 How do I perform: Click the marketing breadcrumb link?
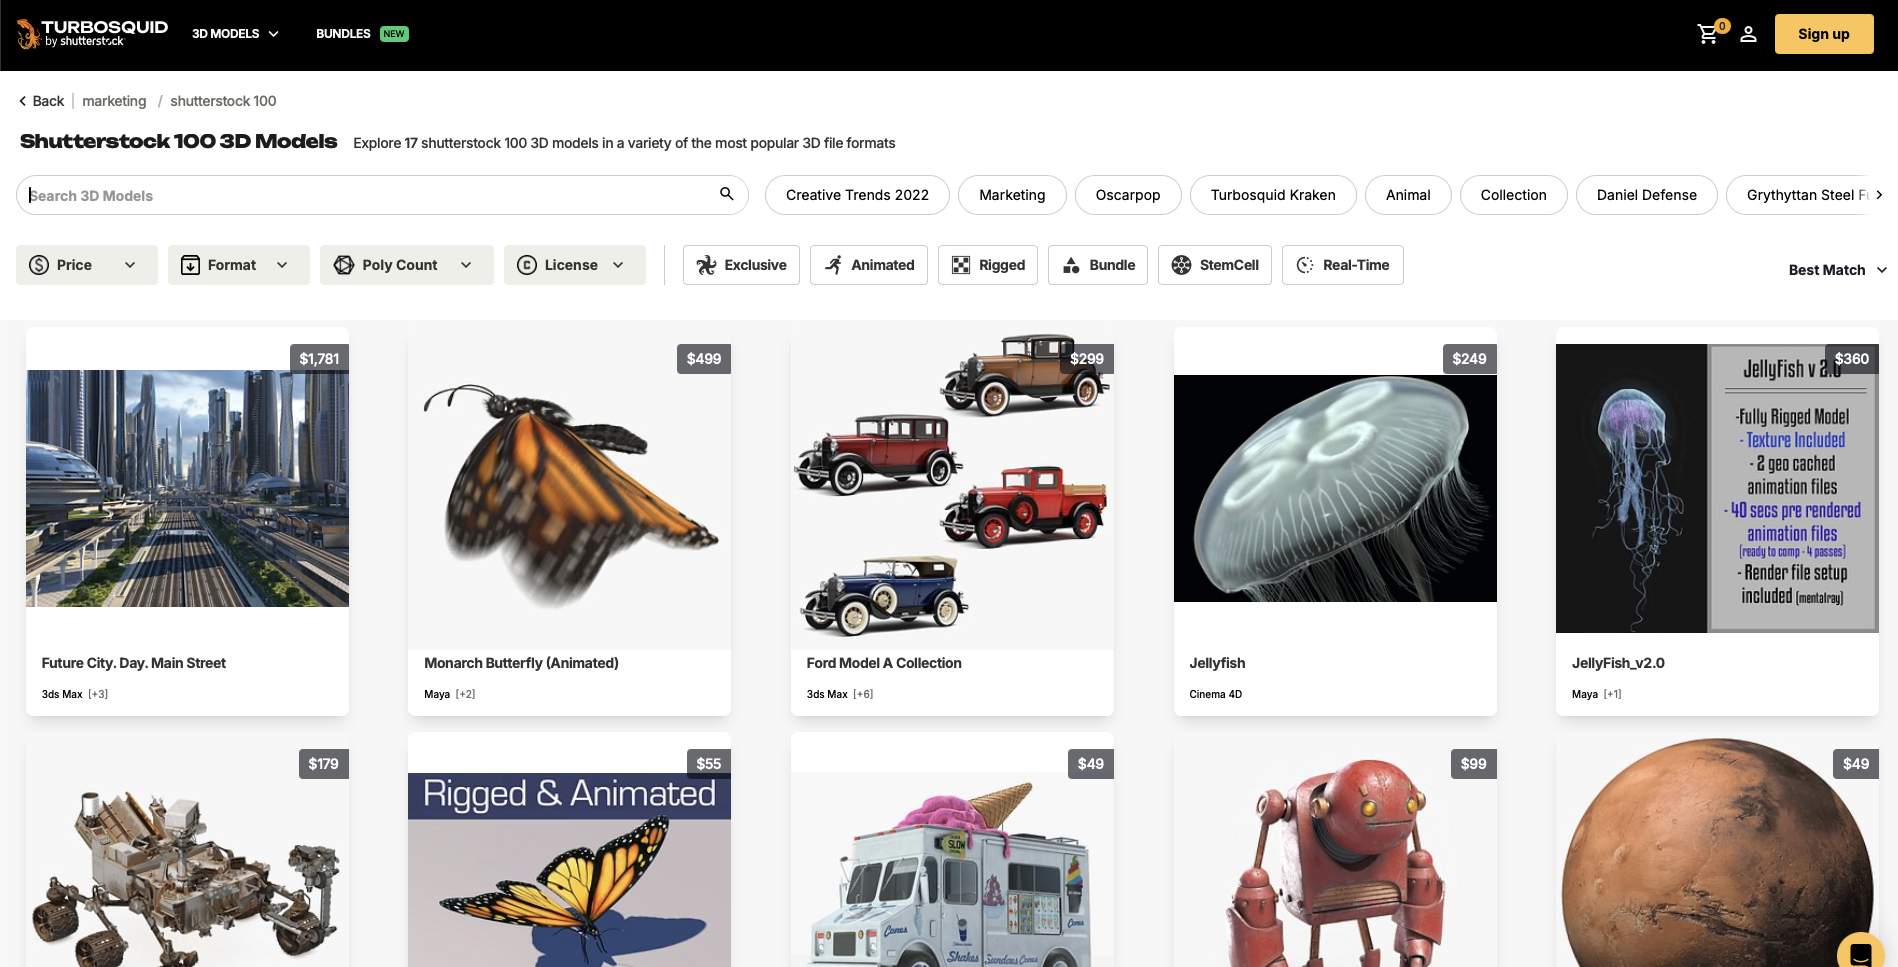[x=114, y=101]
